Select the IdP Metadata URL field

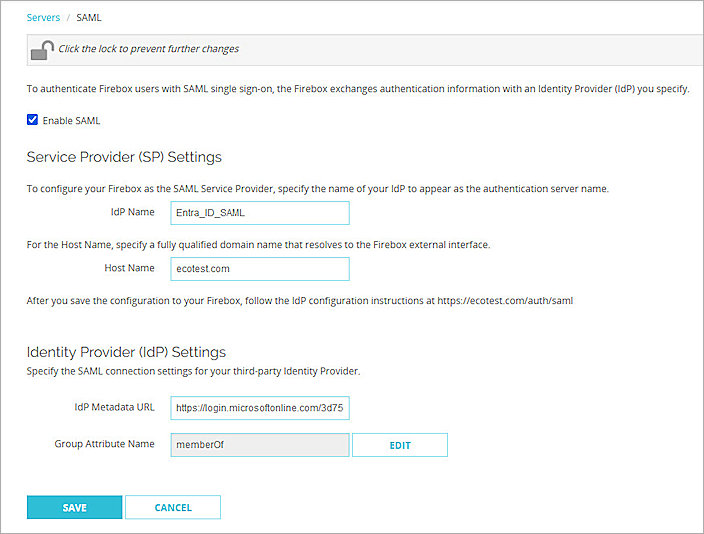[x=260, y=408]
